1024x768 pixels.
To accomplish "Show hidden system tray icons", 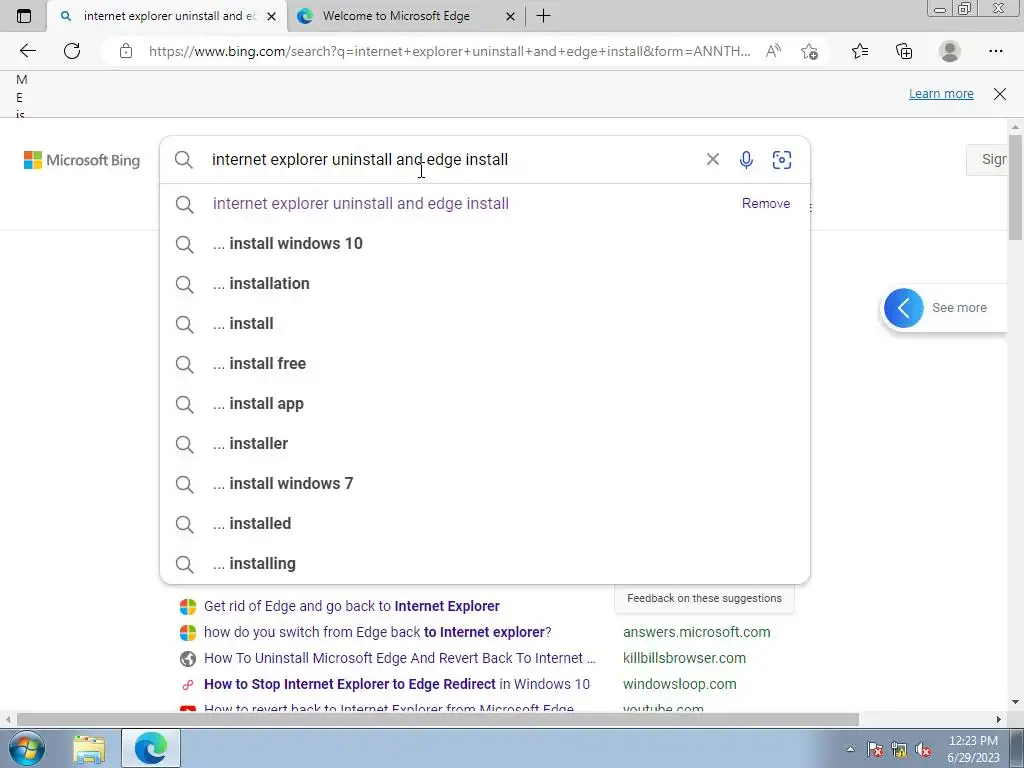I will click(x=850, y=749).
